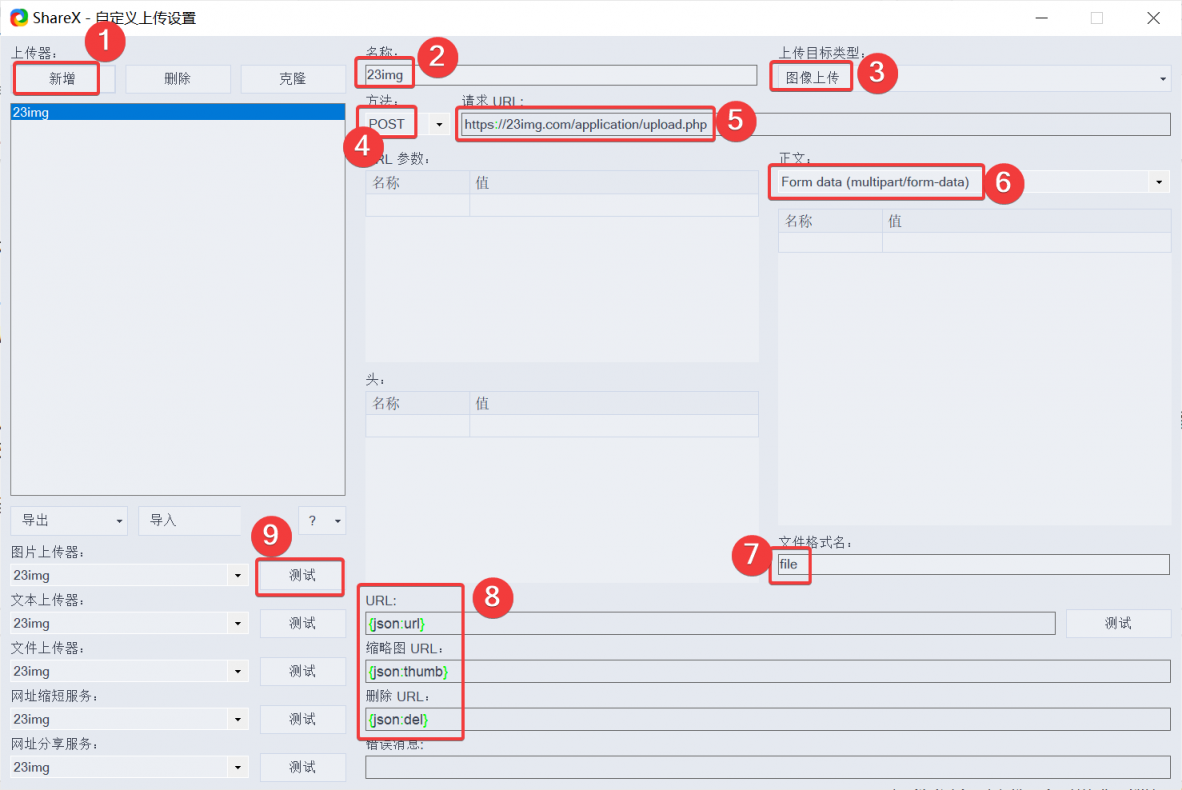Open the 上传目标类型 dropdown

pos(1163,78)
